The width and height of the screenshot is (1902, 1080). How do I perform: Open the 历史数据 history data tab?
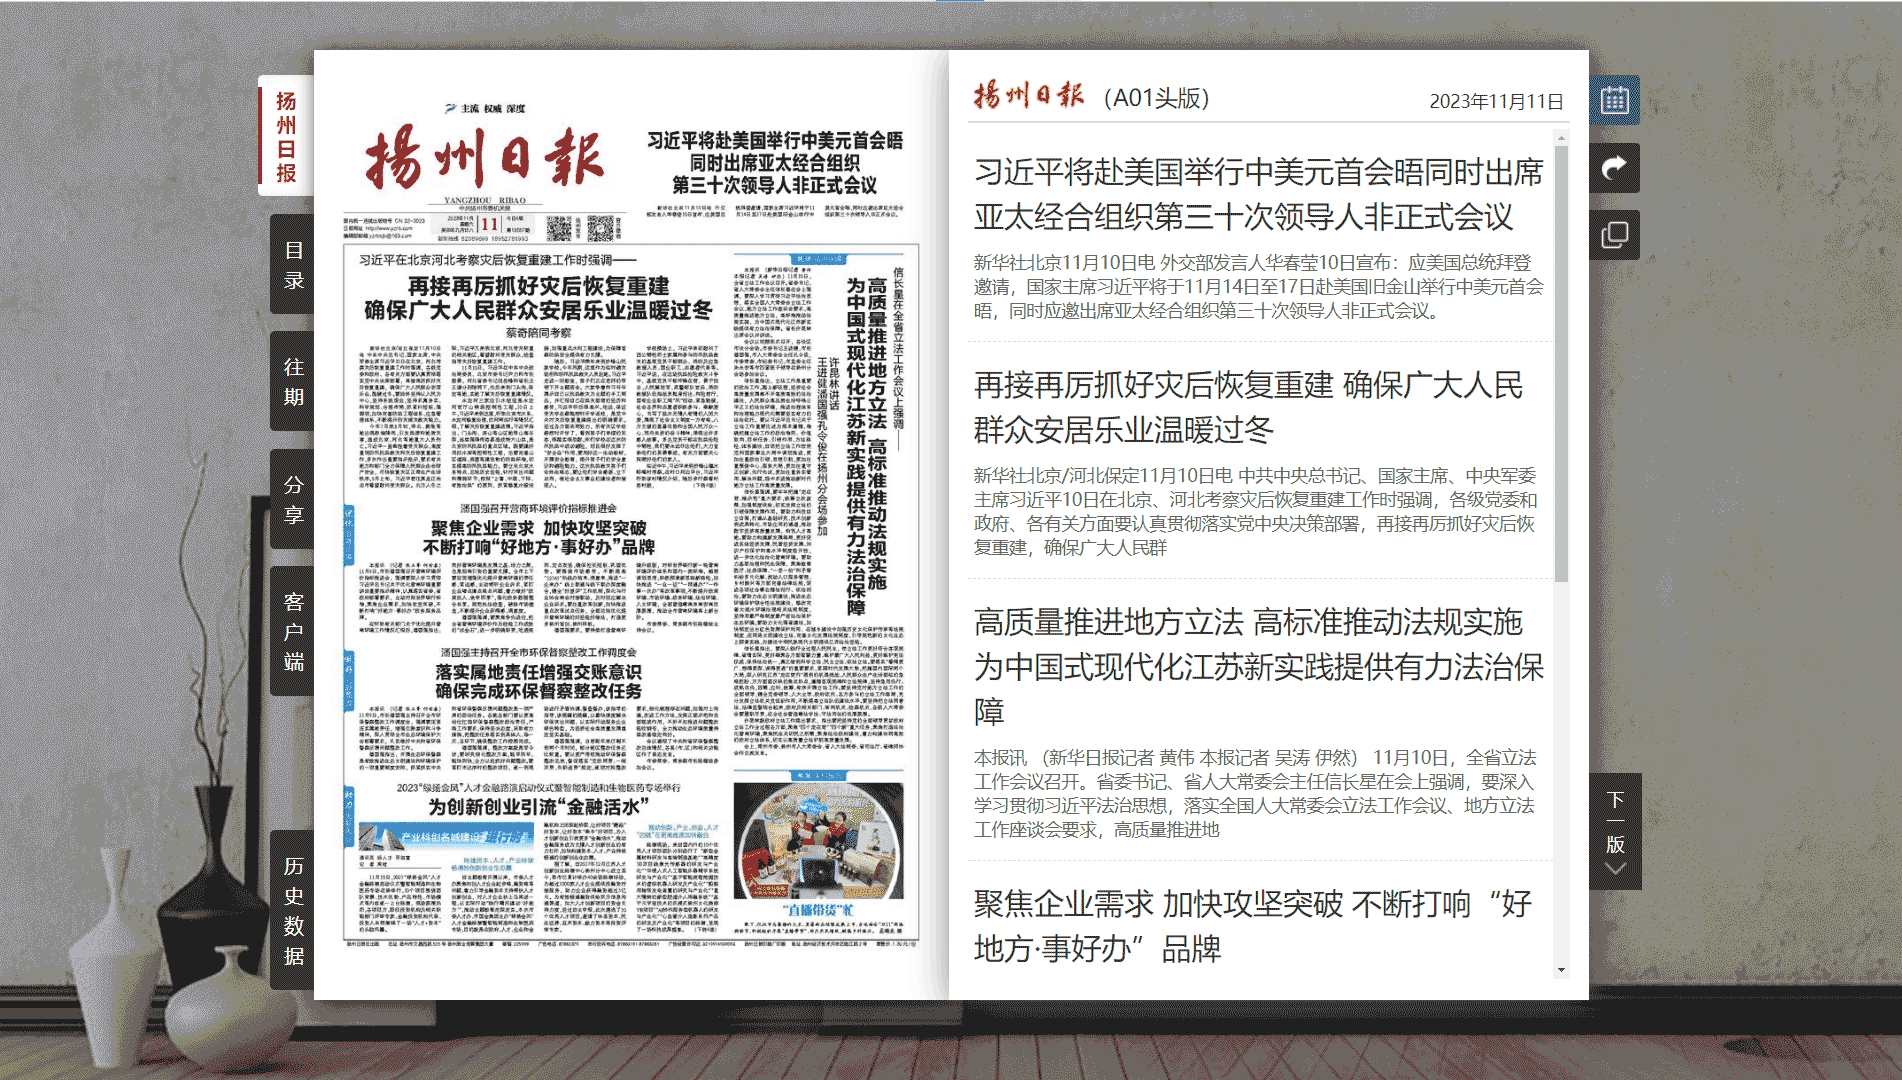[x=293, y=910]
